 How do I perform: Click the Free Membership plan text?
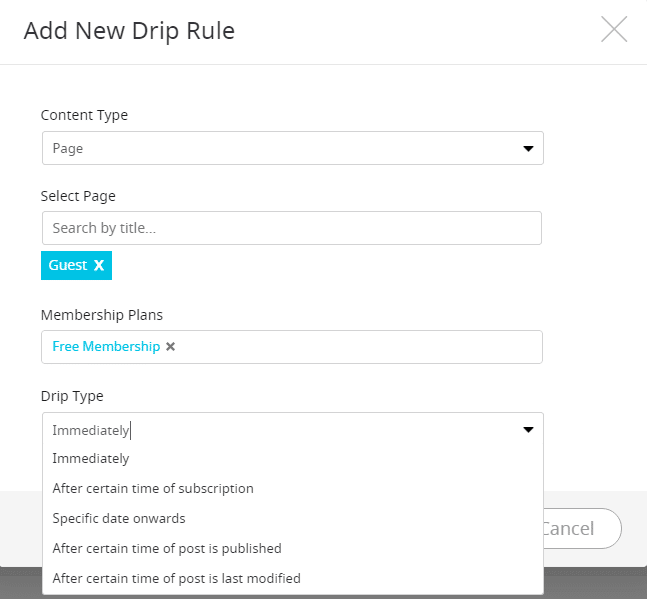coord(106,347)
